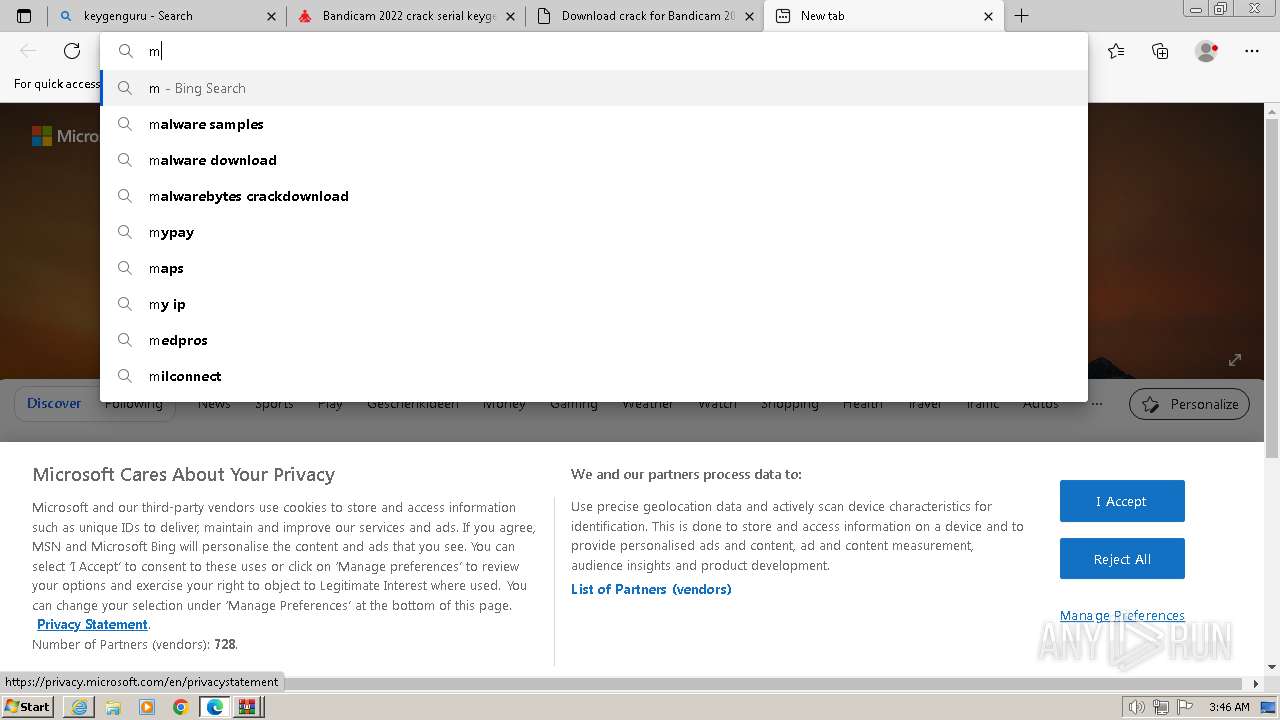The width and height of the screenshot is (1280, 720).
Task: Click the volume speaker tray icon
Action: click(1137, 707)
